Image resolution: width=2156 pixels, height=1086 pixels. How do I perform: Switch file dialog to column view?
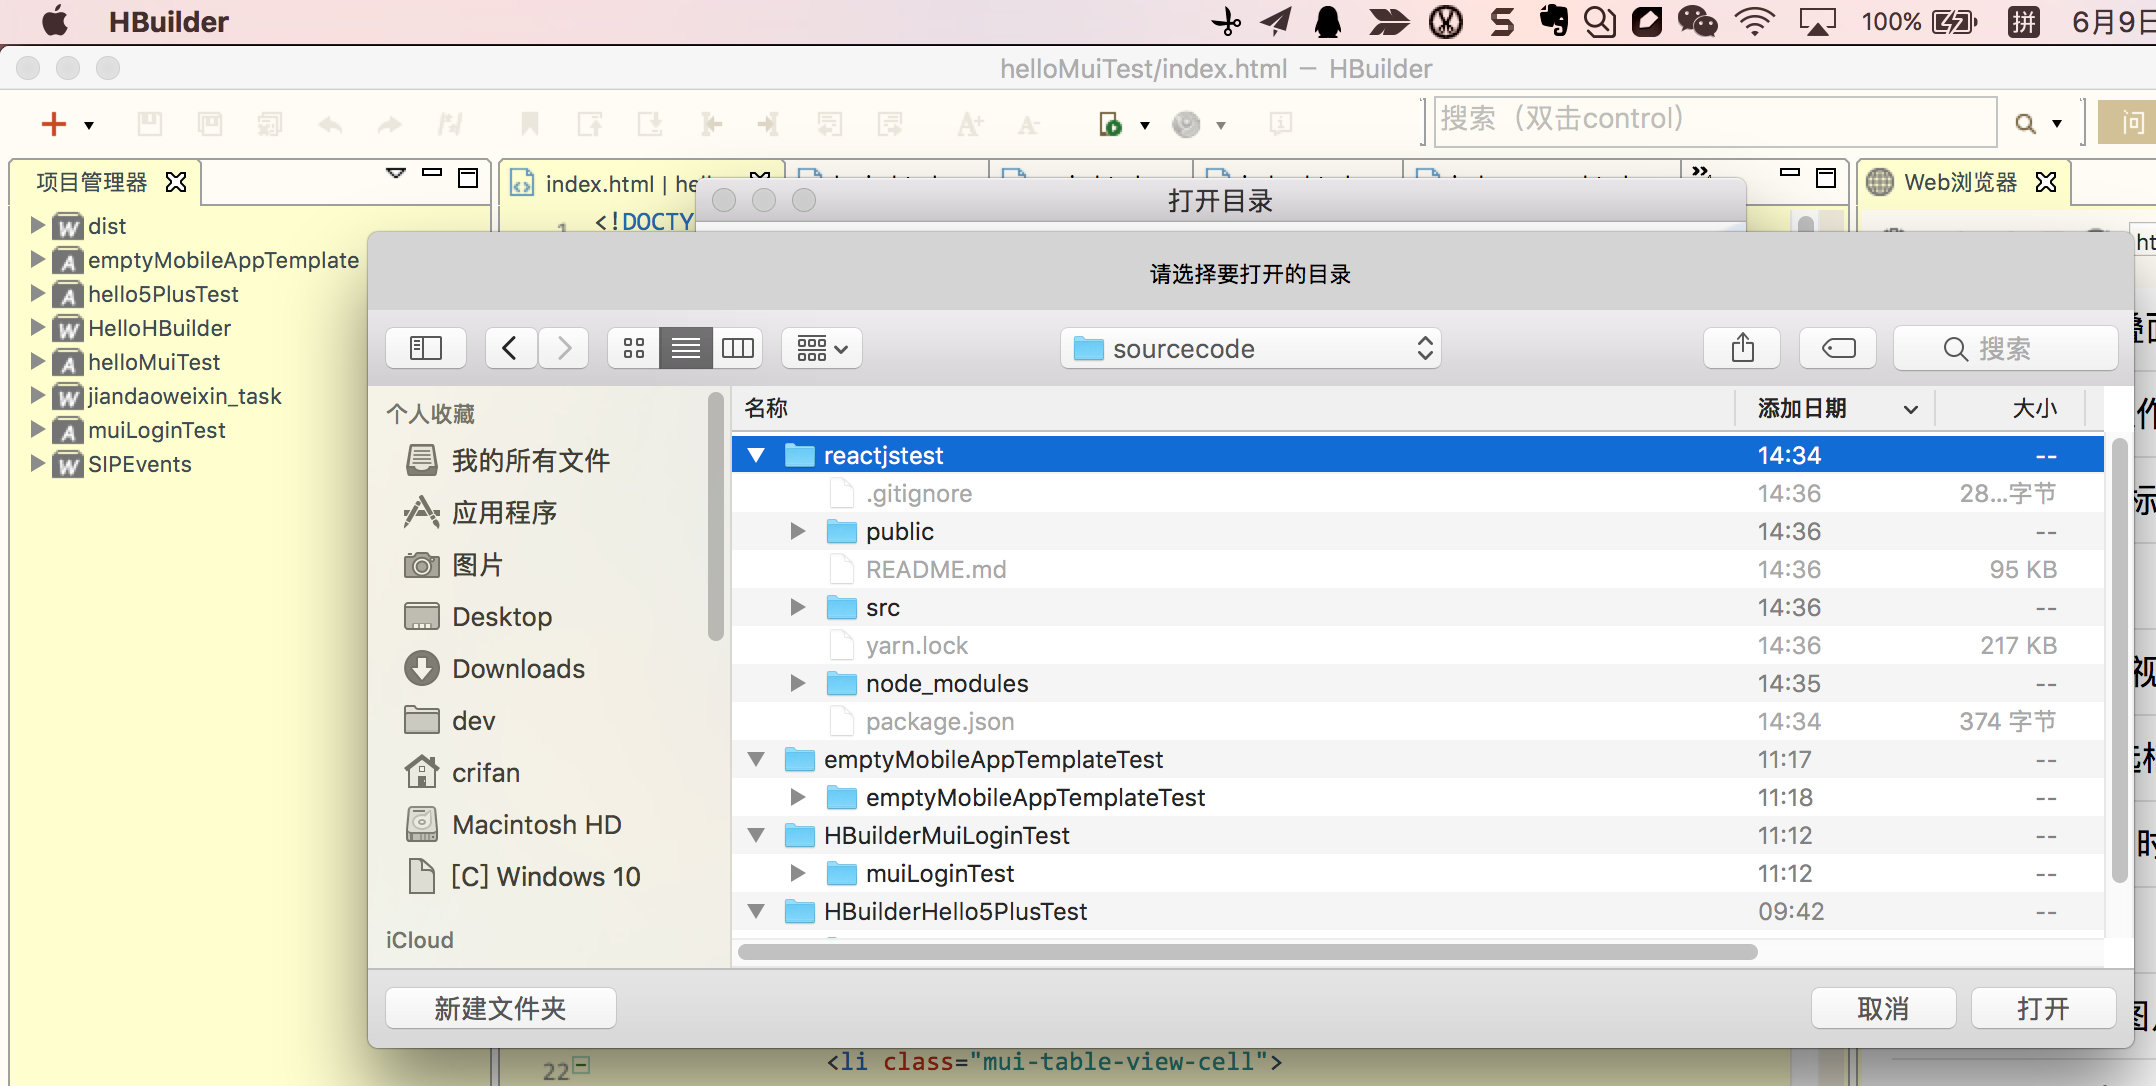738,348
